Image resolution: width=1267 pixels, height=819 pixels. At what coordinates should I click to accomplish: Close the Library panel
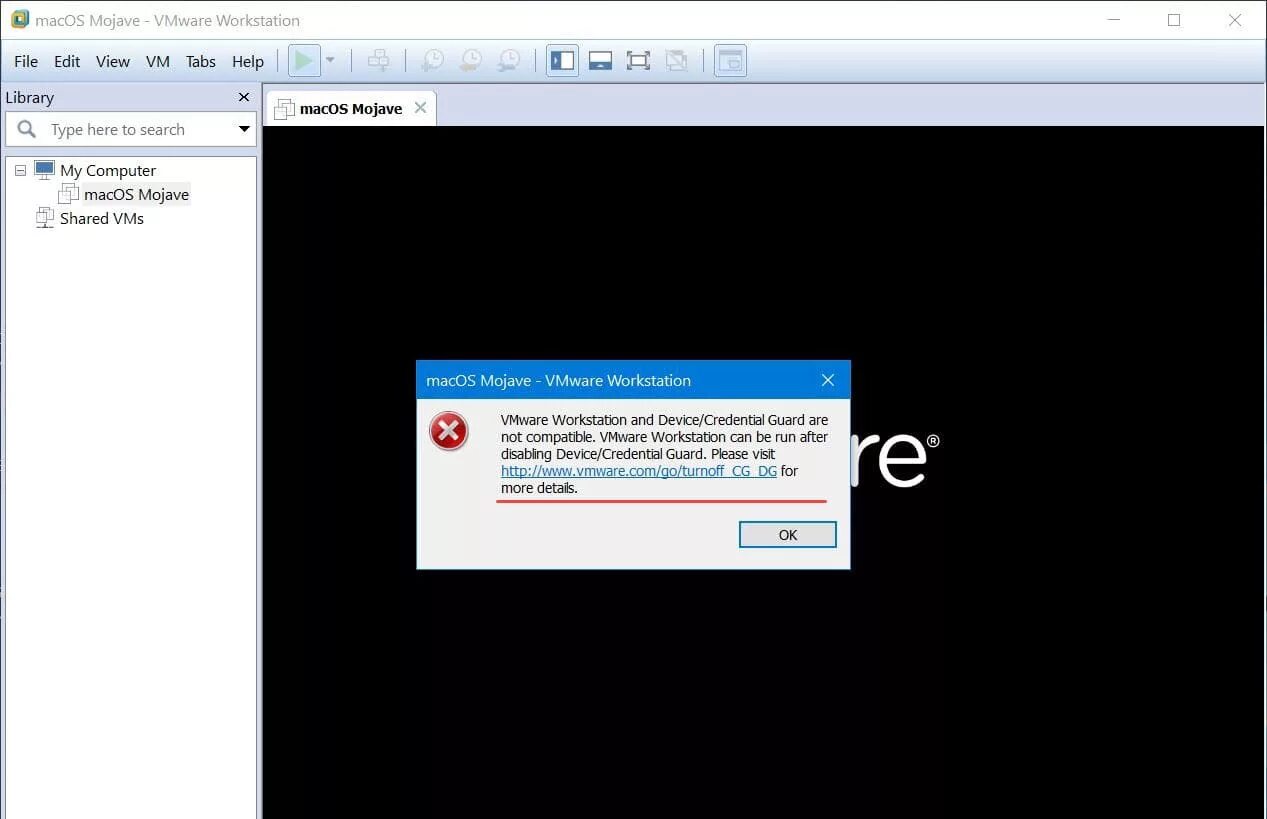coord(244,97)
